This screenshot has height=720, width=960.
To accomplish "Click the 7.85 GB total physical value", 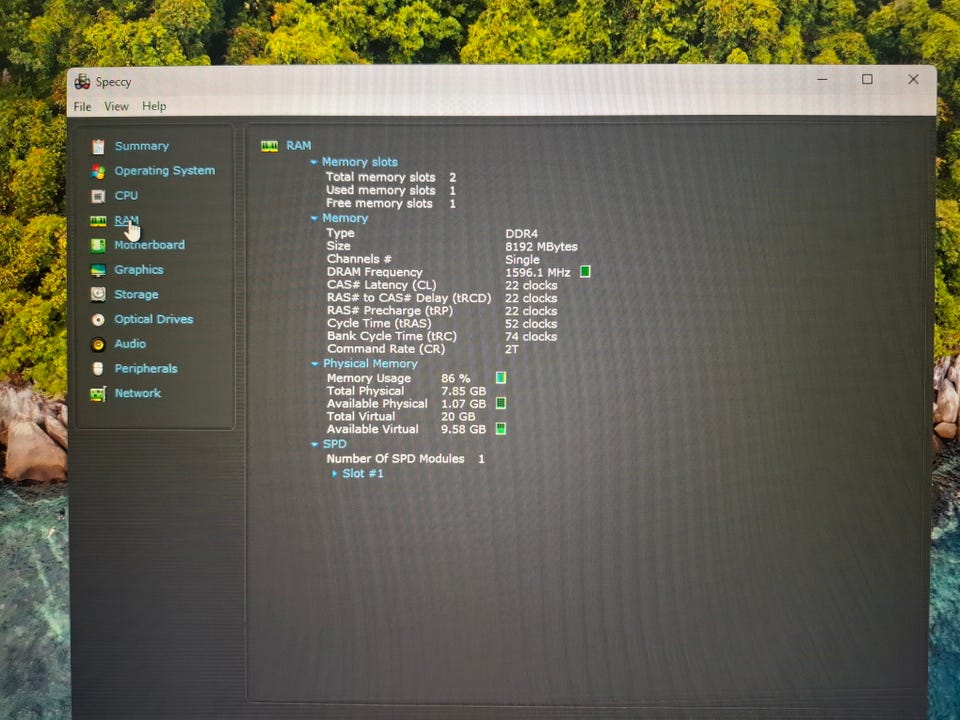I will 463,391.
